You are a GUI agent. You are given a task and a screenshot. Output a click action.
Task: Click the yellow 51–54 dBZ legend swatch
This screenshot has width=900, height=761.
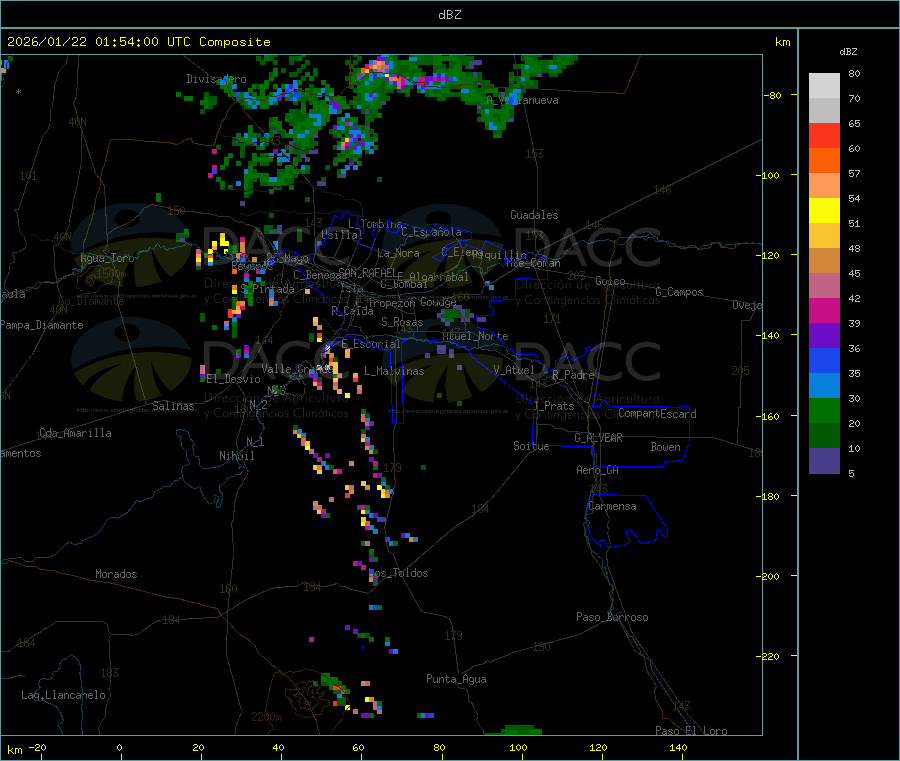coord(824,211)
